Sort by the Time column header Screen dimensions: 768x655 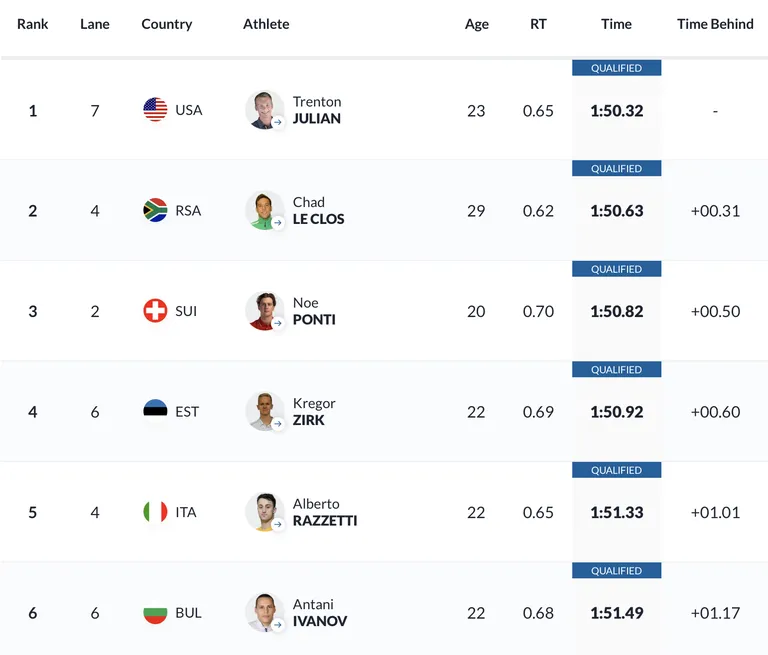[616, 24]
